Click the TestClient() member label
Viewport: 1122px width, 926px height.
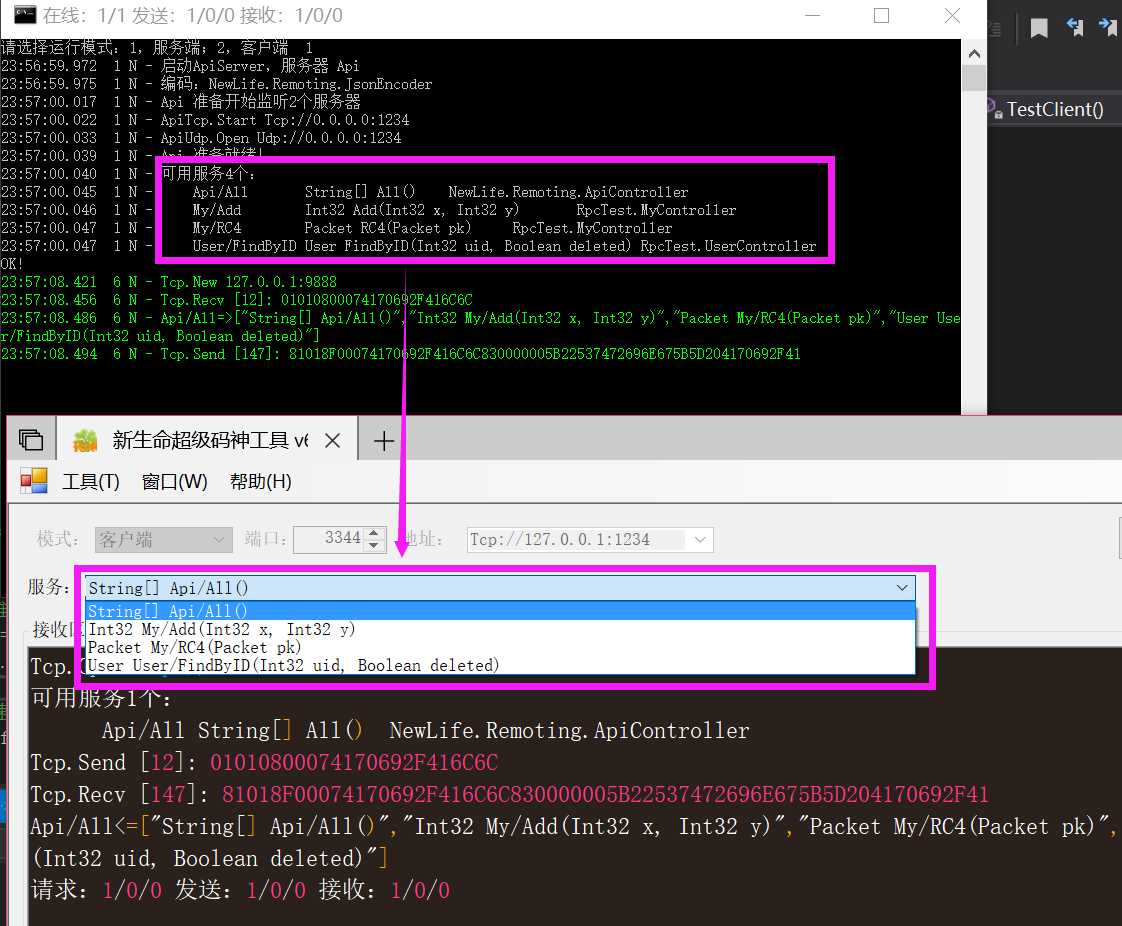(x=1055, y=109)
